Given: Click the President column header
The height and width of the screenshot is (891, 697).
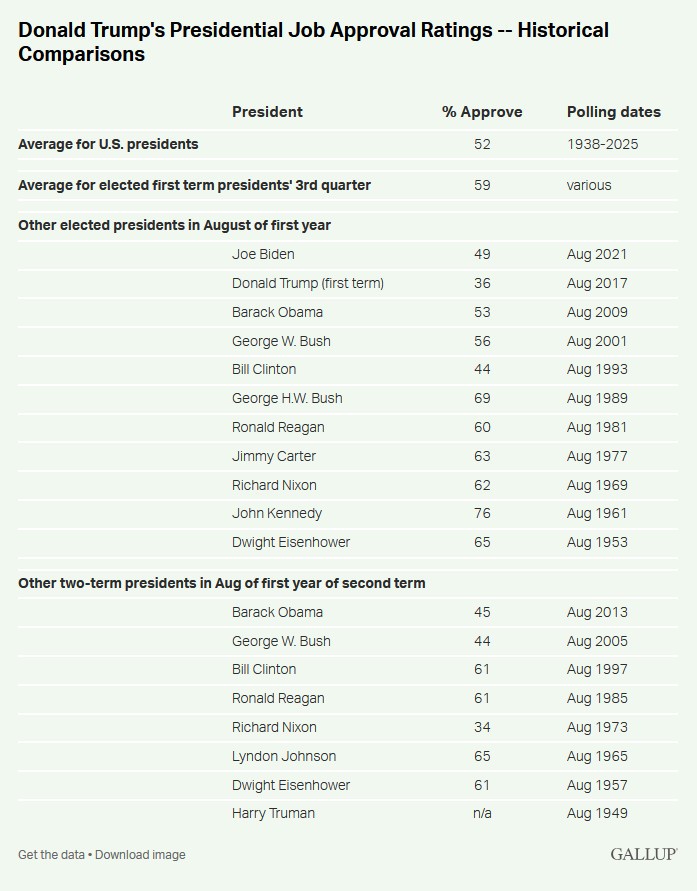Looking at the screenshot, I should click(x=267, y=112).
